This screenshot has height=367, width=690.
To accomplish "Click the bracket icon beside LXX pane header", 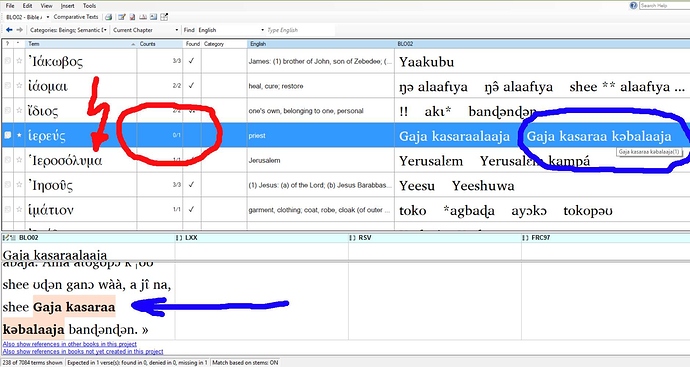I will point(179,238).
